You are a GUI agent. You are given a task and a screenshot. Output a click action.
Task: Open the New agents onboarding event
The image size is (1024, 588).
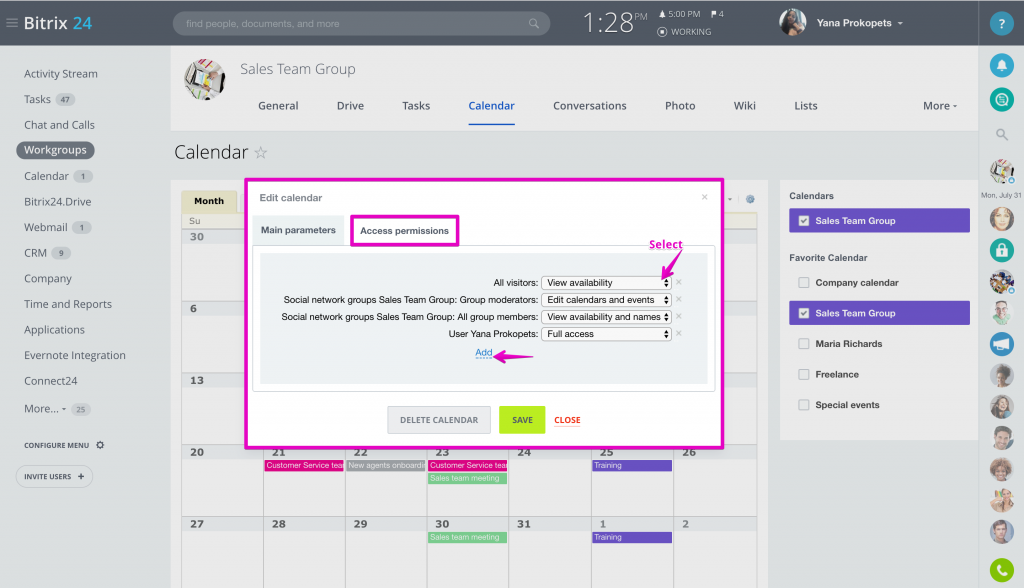click(x=386, y=466)
